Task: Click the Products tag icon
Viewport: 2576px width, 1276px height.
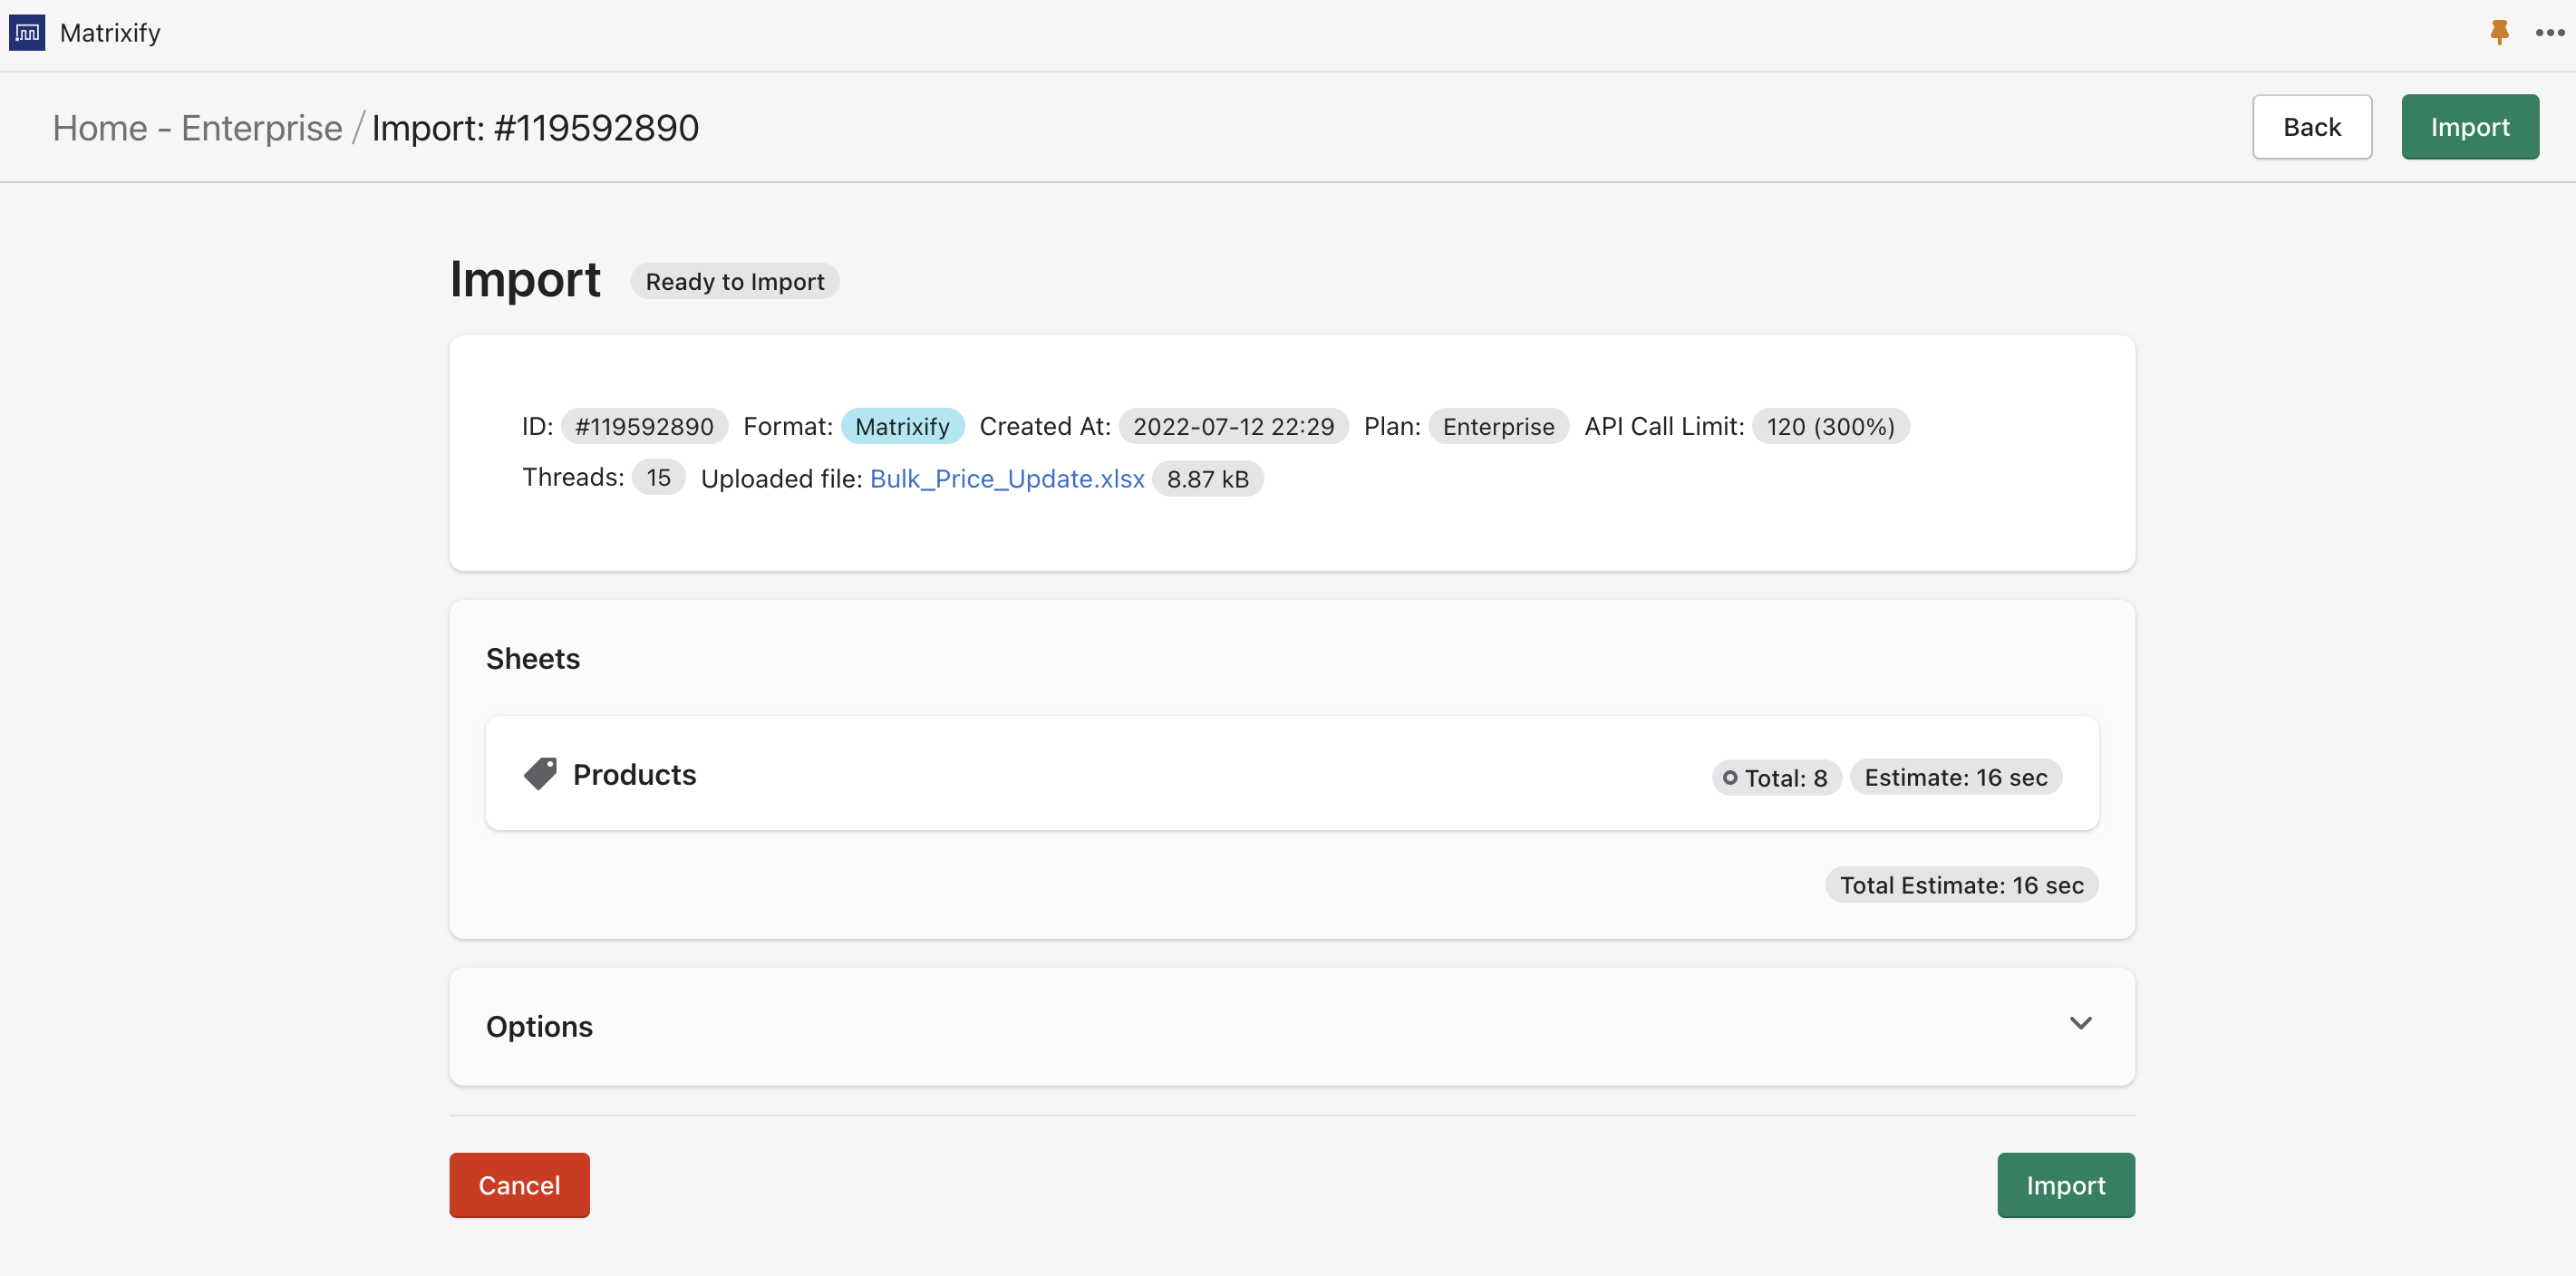Action: (x=540, y=774)
